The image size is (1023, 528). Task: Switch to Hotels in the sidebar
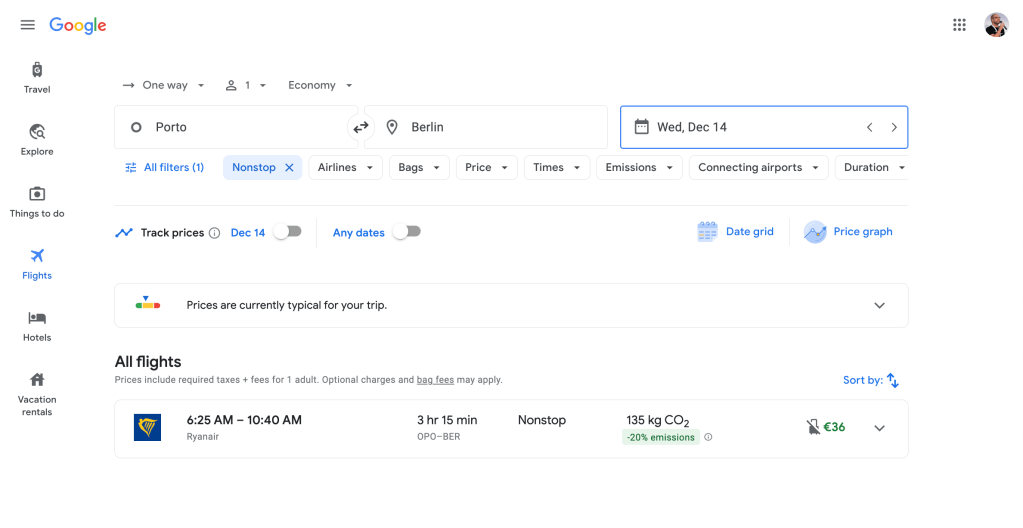tap(37, 325)
